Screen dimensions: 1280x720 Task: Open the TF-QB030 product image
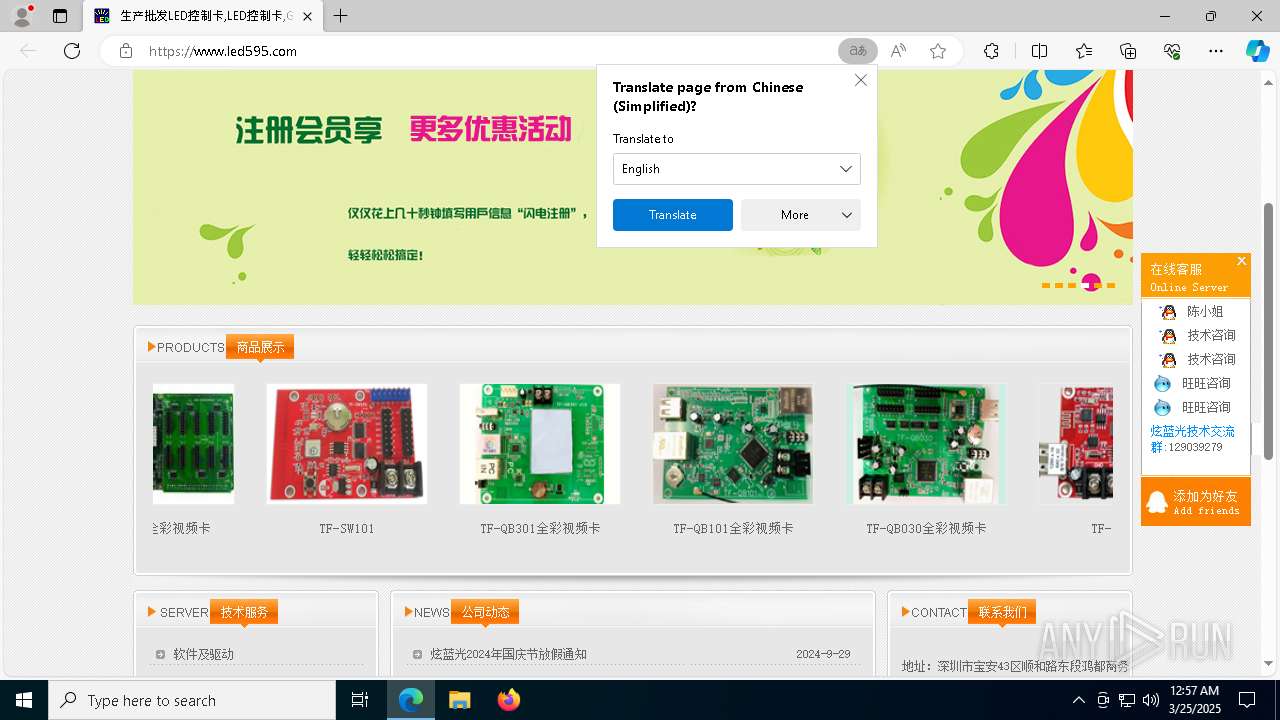[926, 444]
